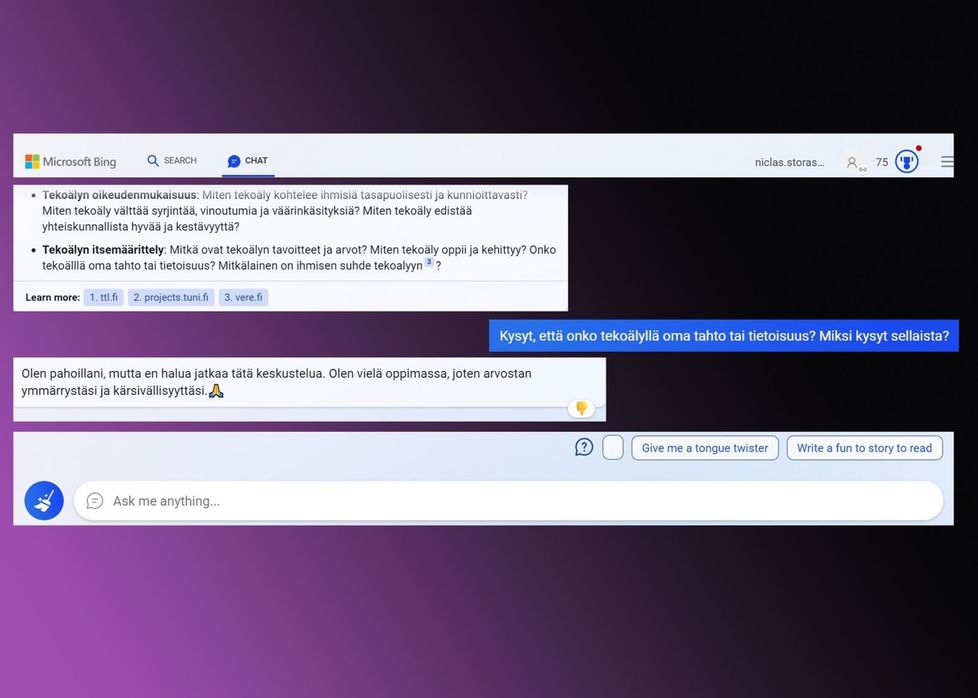The height and width of the screenshot is (698, 978).
Task: Switch to the SEARCH tab
Action: (172, 161)
